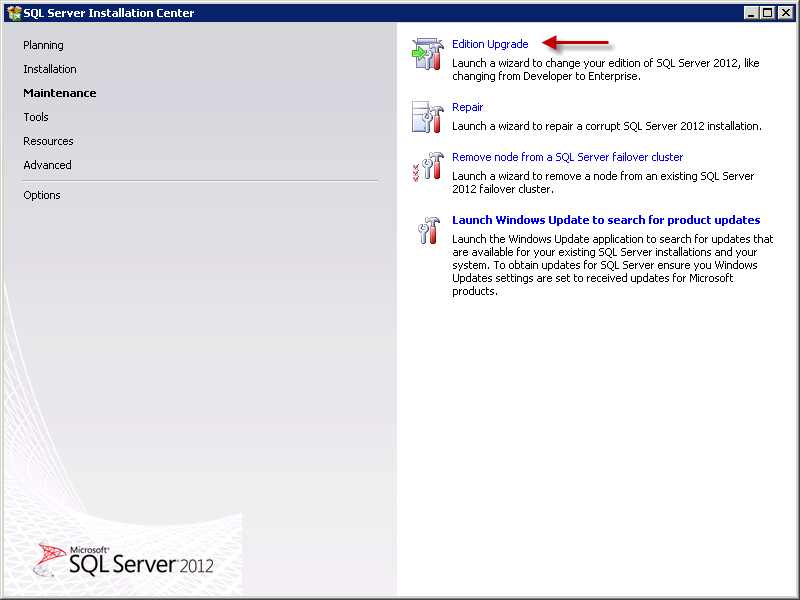This screenshot has height=600, width=800.
Task: Switch to the Tools section
Action: point(36,117)
